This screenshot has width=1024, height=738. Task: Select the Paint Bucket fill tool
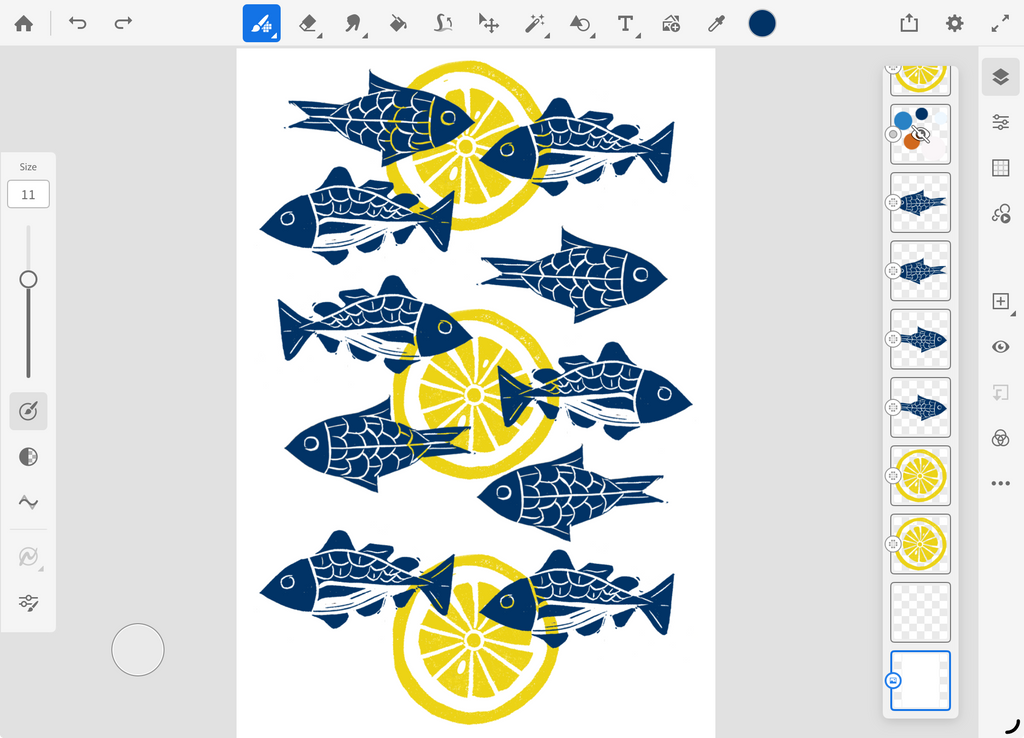pyautogui.click(x=398, y=24)
